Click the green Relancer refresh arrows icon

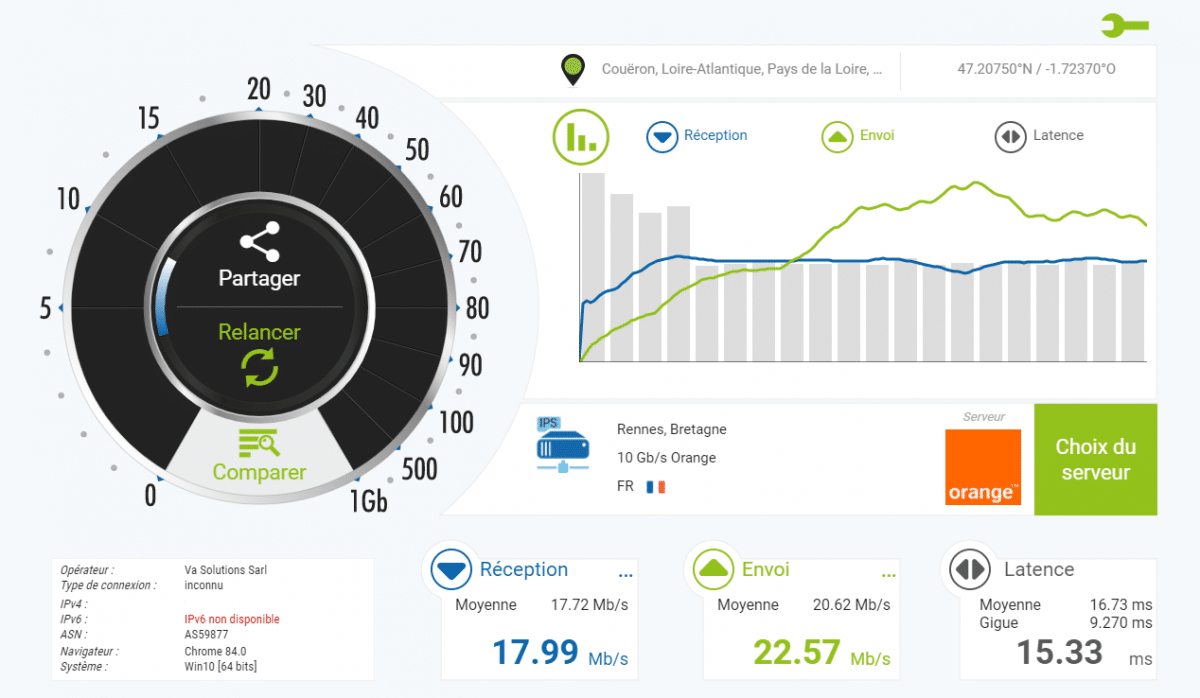coord(259,369)
